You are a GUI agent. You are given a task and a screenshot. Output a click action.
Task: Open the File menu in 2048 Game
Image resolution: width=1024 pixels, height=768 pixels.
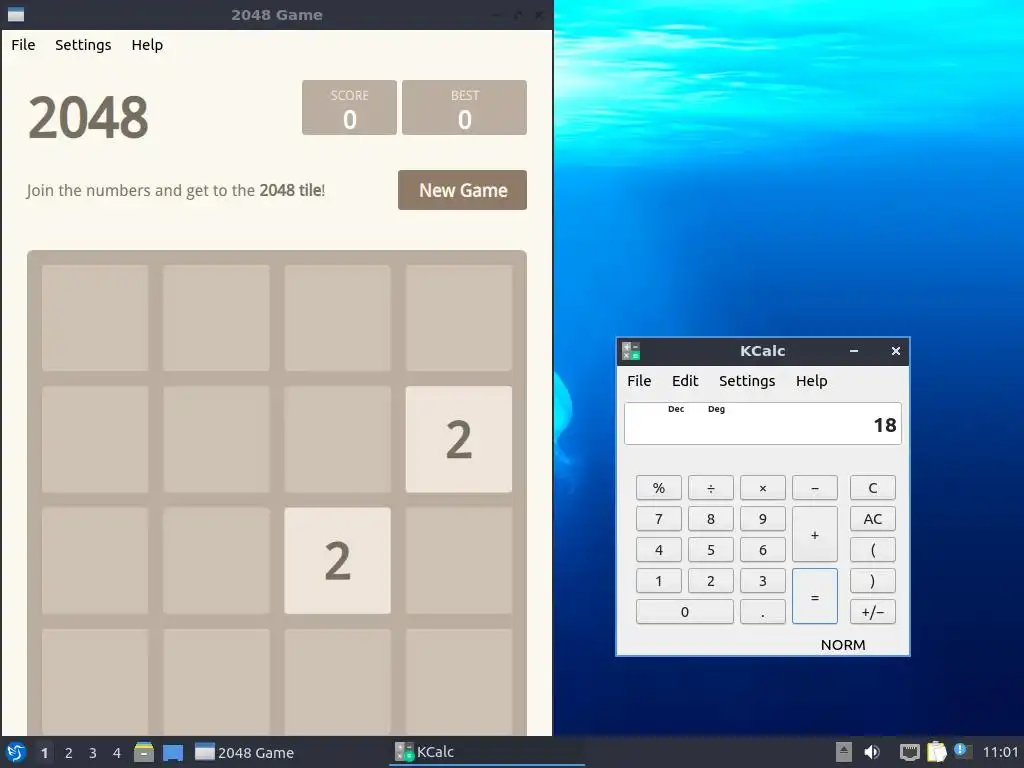[24, 45]
